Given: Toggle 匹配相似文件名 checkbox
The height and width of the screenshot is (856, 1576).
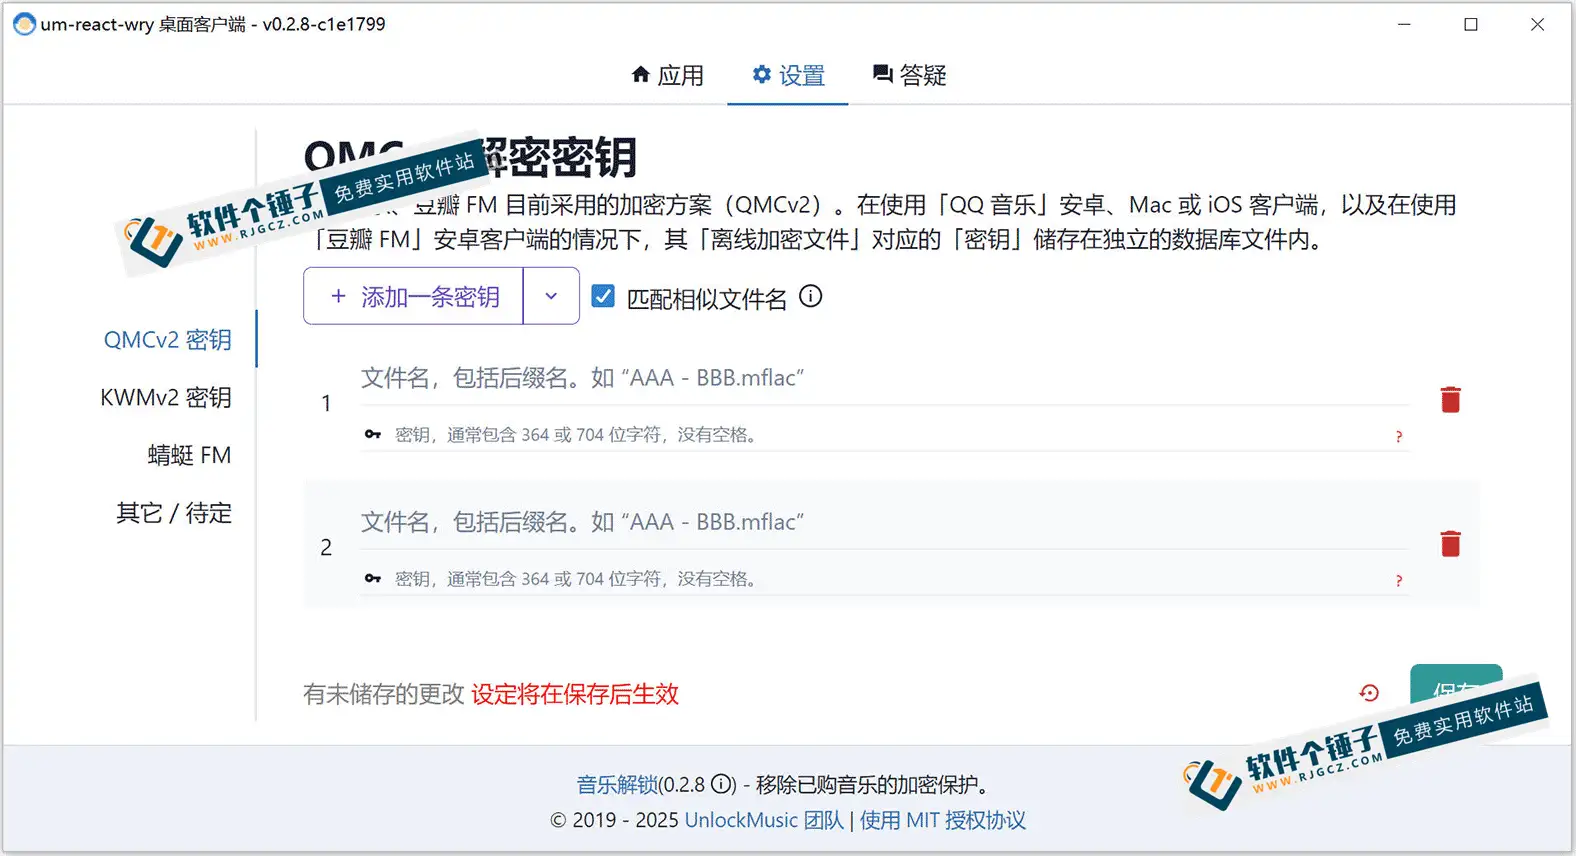Looking at the screenshot, I should click(603, 296).
